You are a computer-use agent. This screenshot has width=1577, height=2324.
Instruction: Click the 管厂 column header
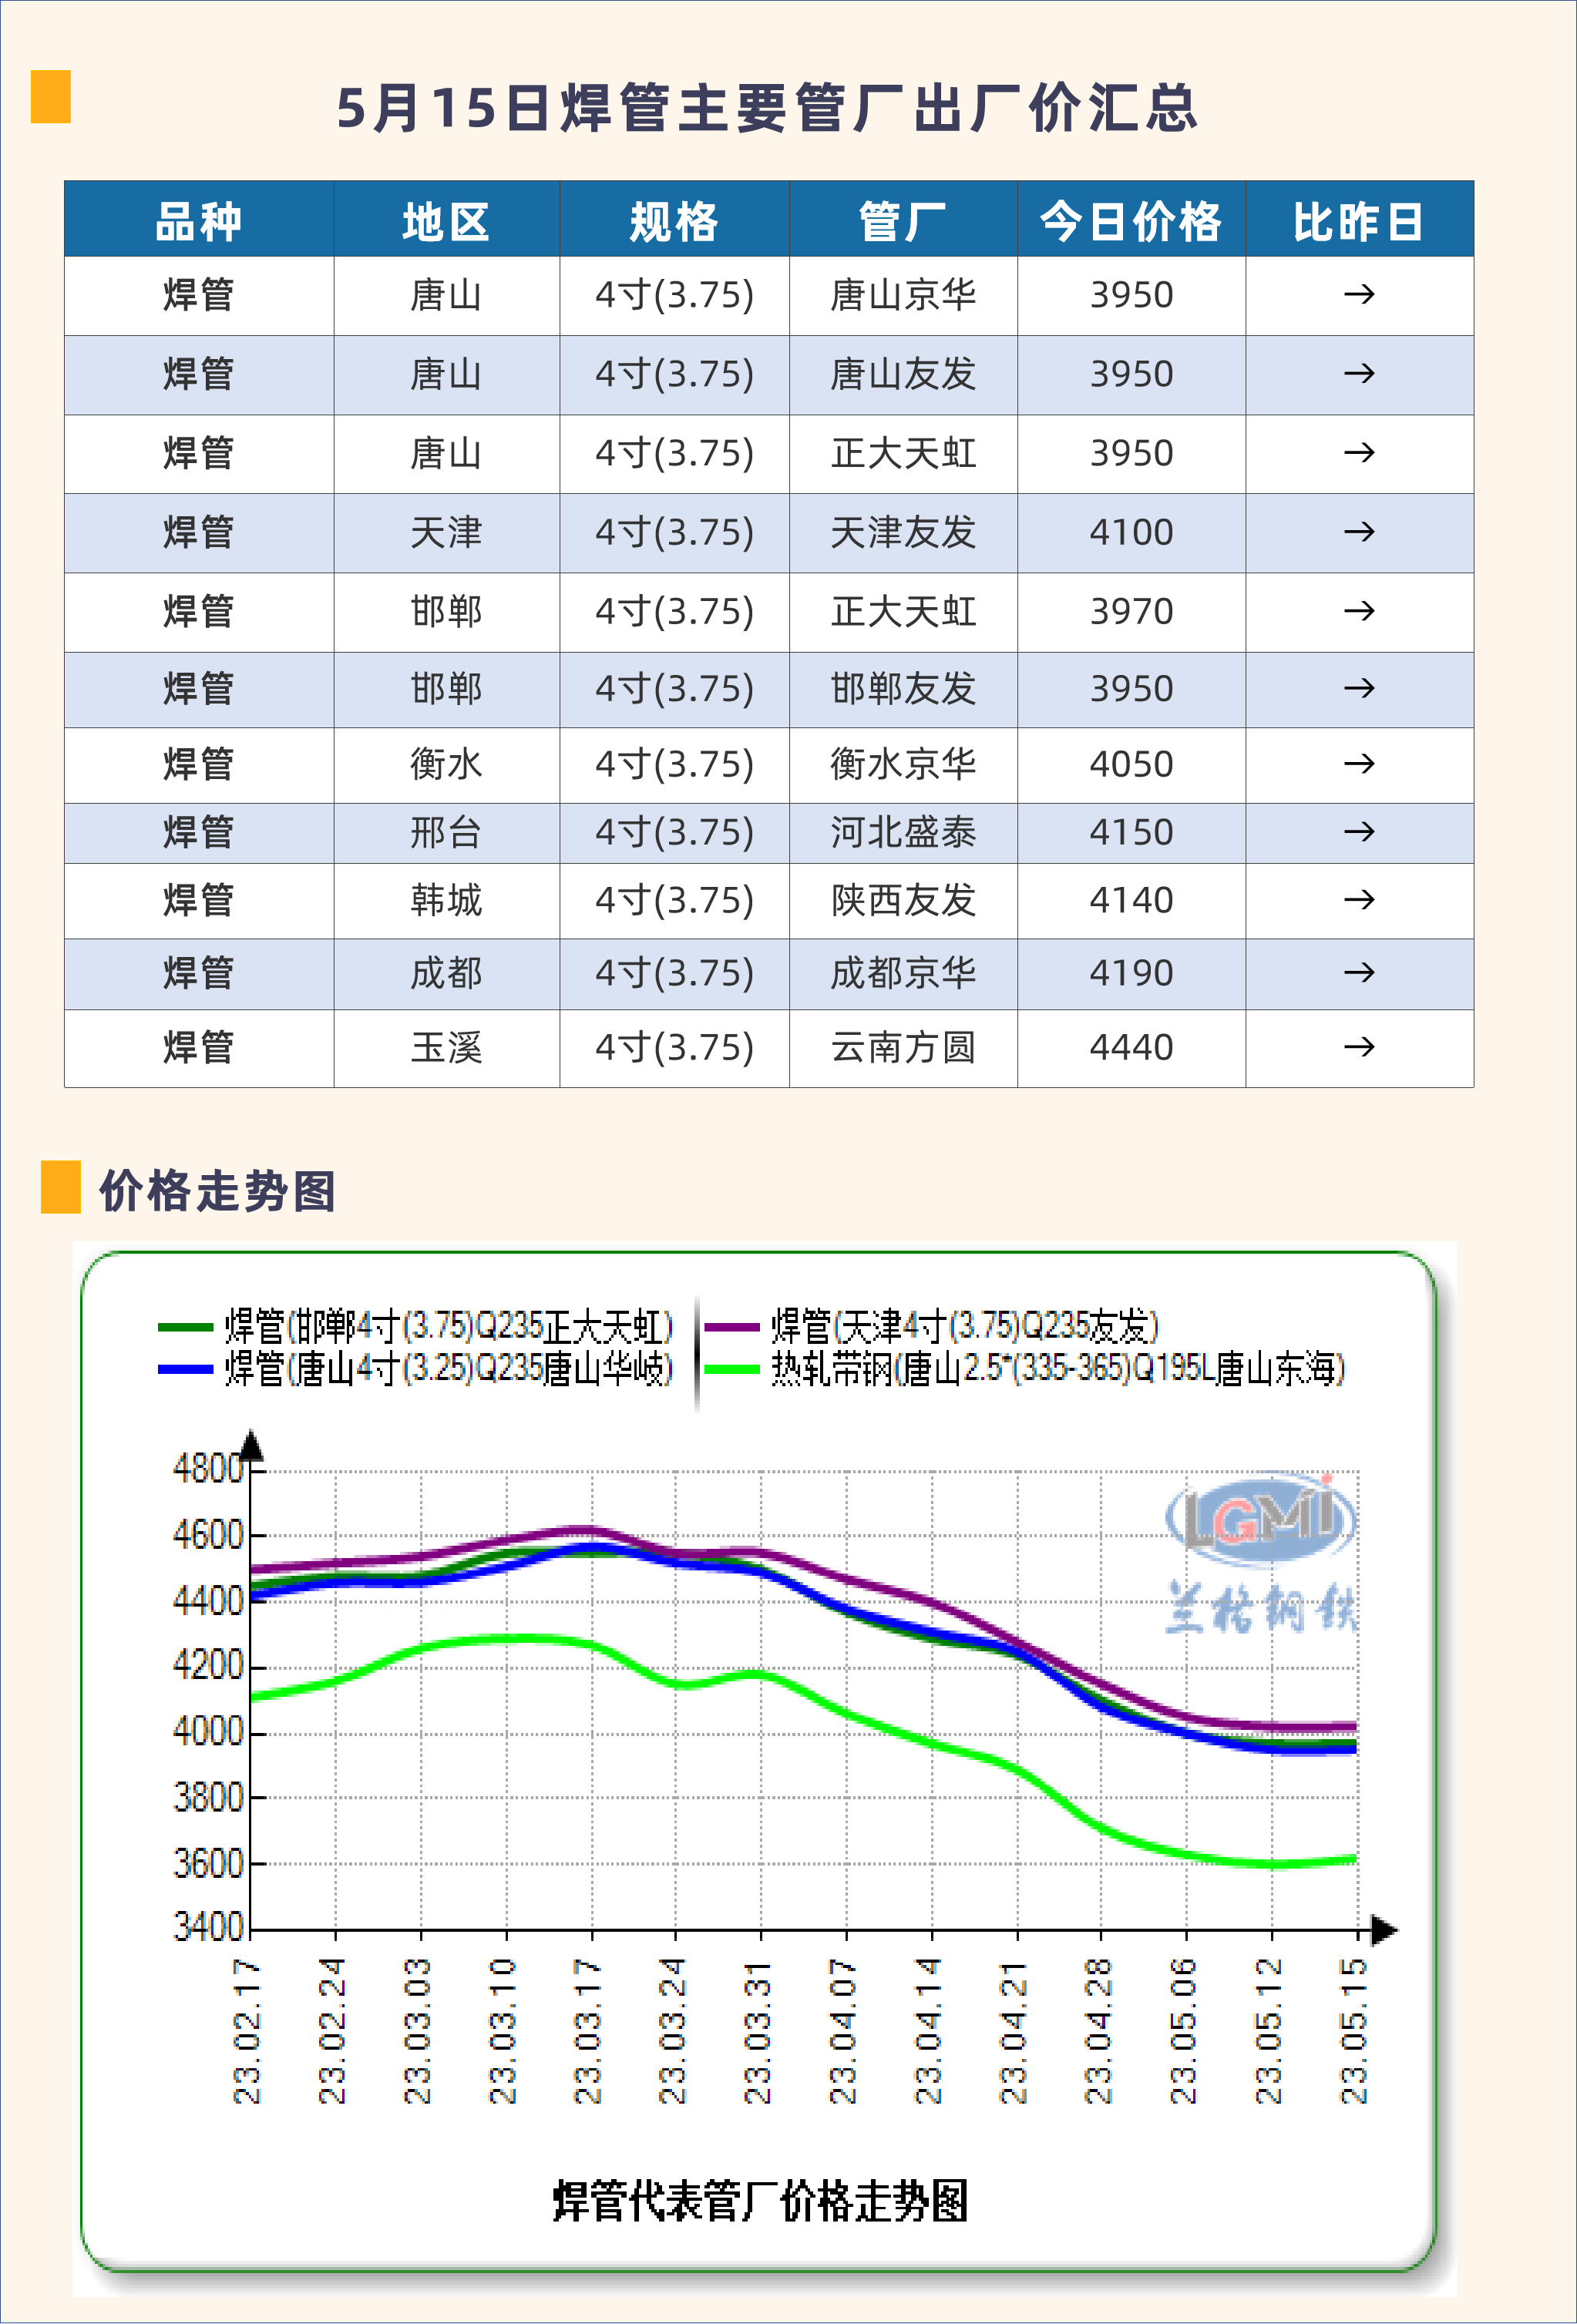pyautogui.click(x=902, y=221)
